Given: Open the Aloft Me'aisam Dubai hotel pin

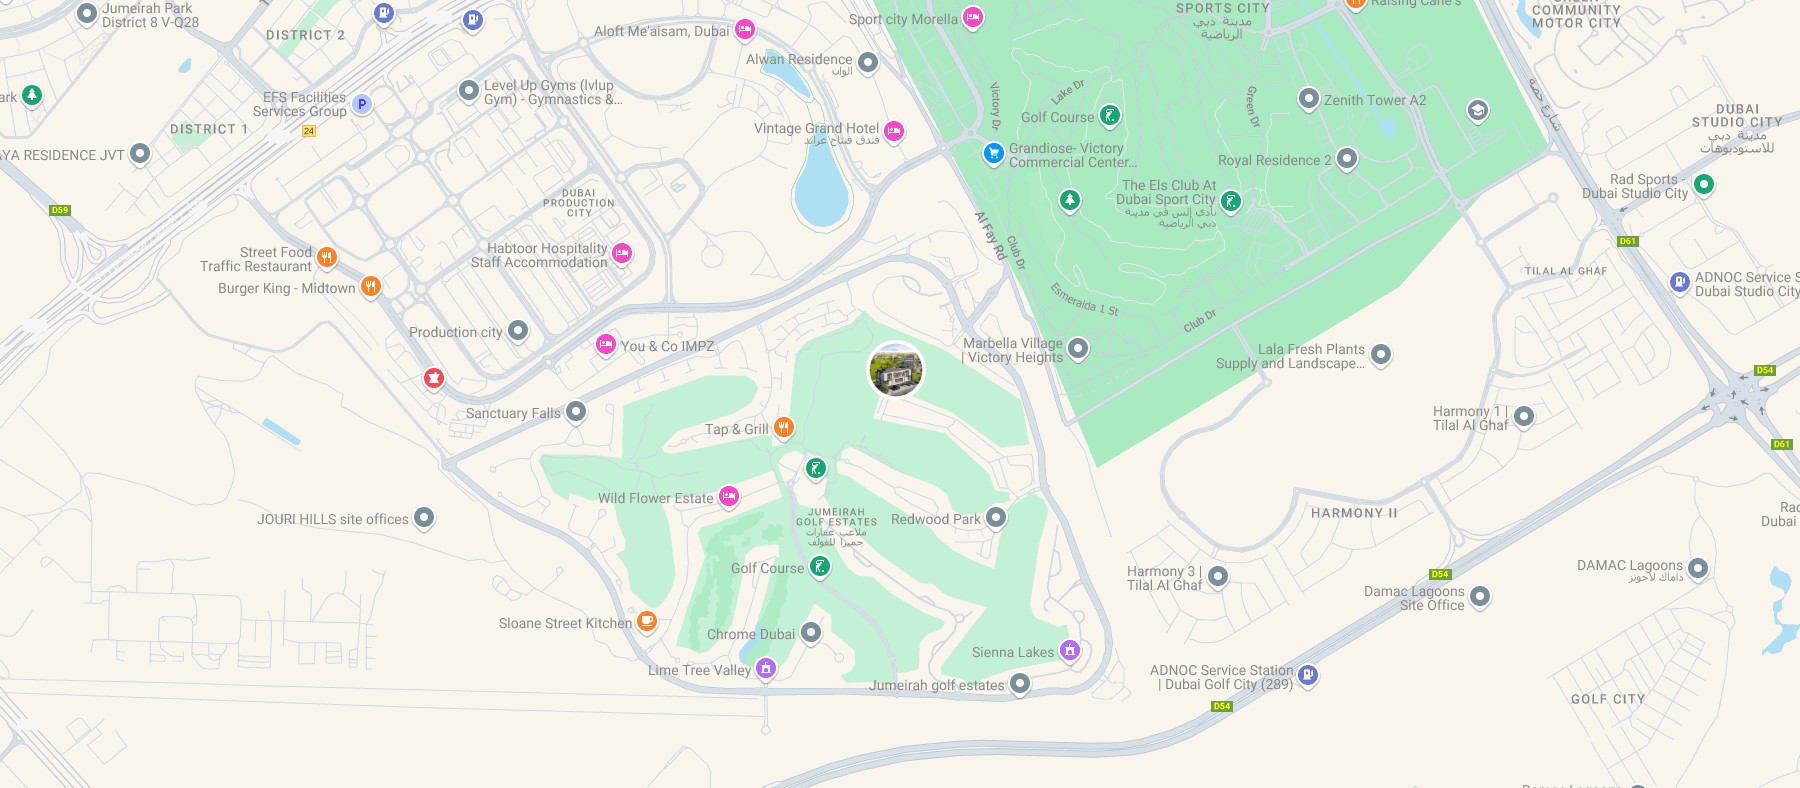Looking at the screenshot, I should click(745, 30).
